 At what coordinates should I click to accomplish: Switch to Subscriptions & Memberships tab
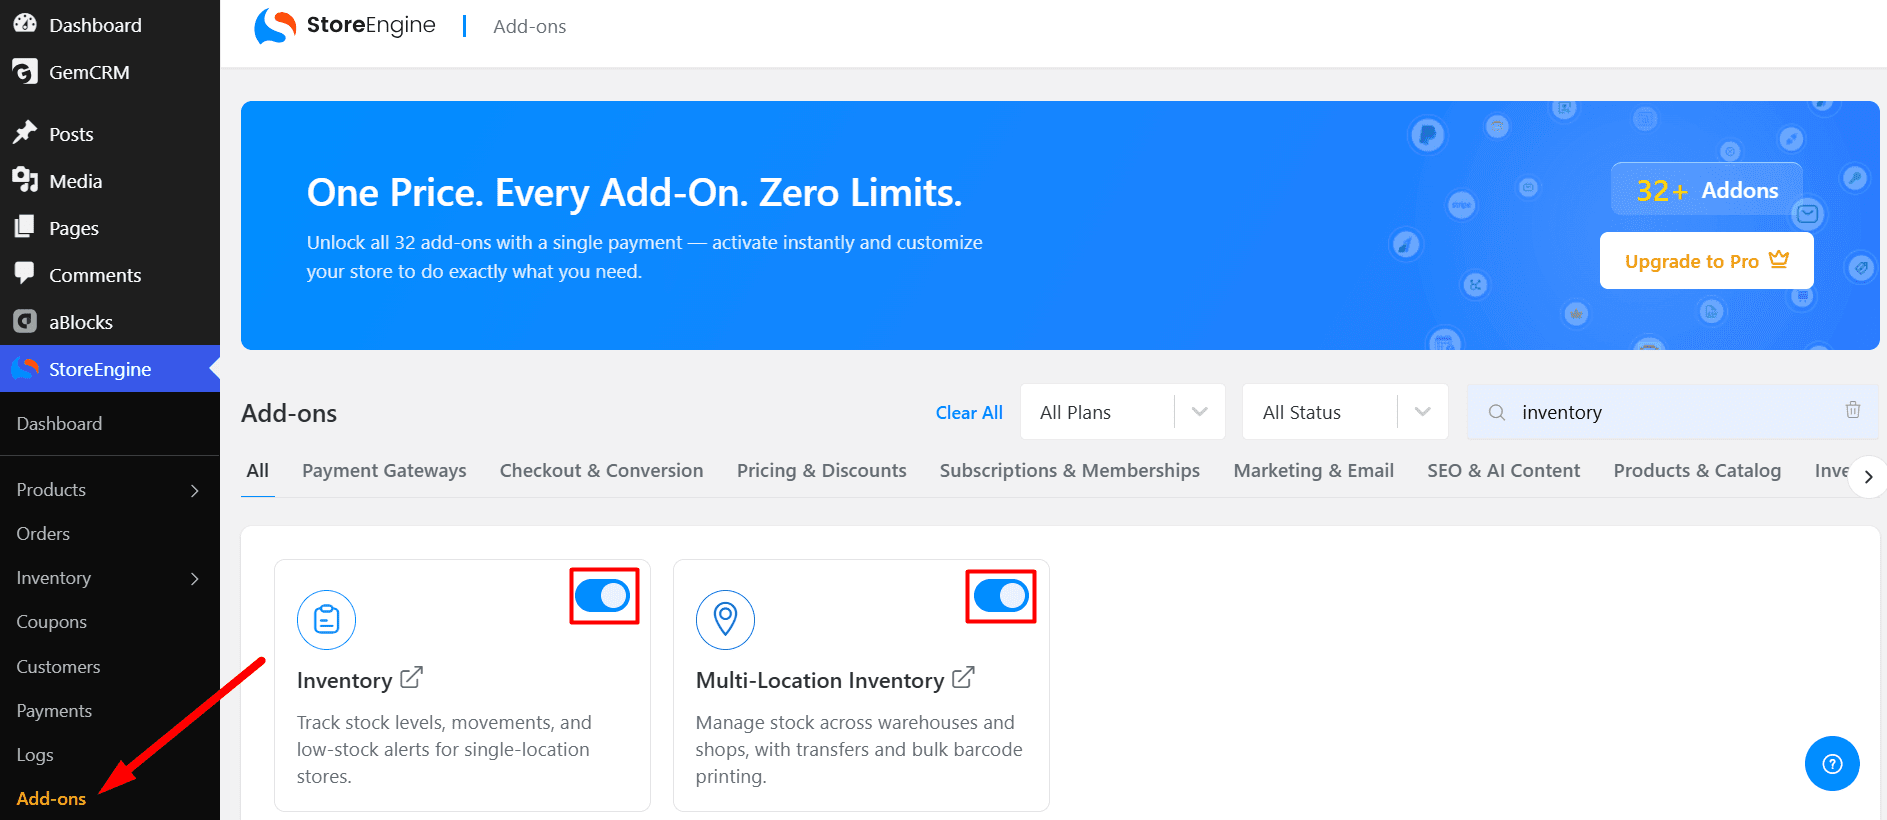point(1070,471)
